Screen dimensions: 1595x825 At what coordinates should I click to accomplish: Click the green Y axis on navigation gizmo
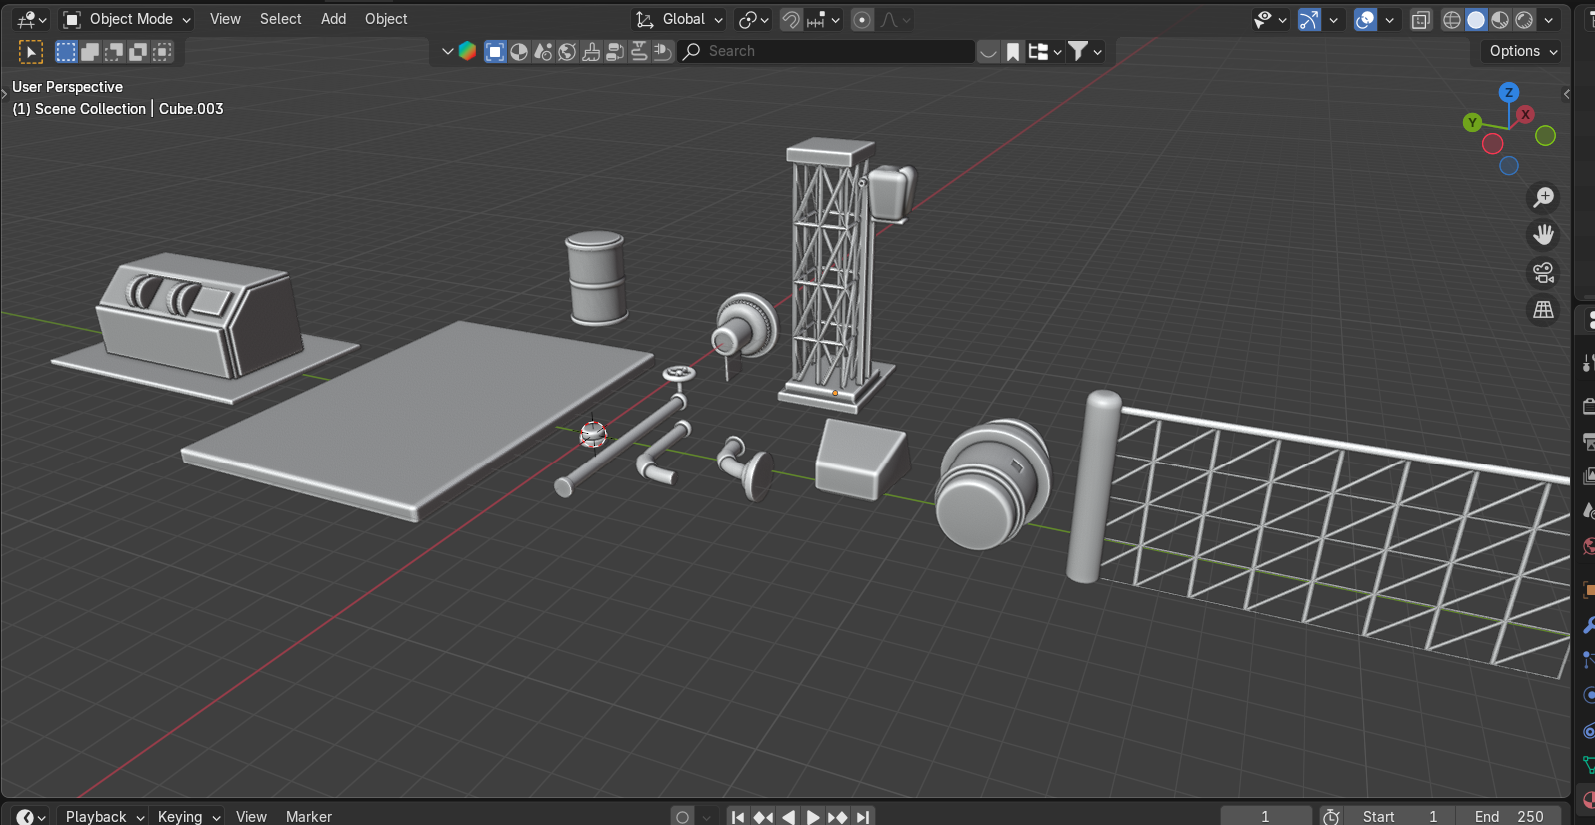1472,122
